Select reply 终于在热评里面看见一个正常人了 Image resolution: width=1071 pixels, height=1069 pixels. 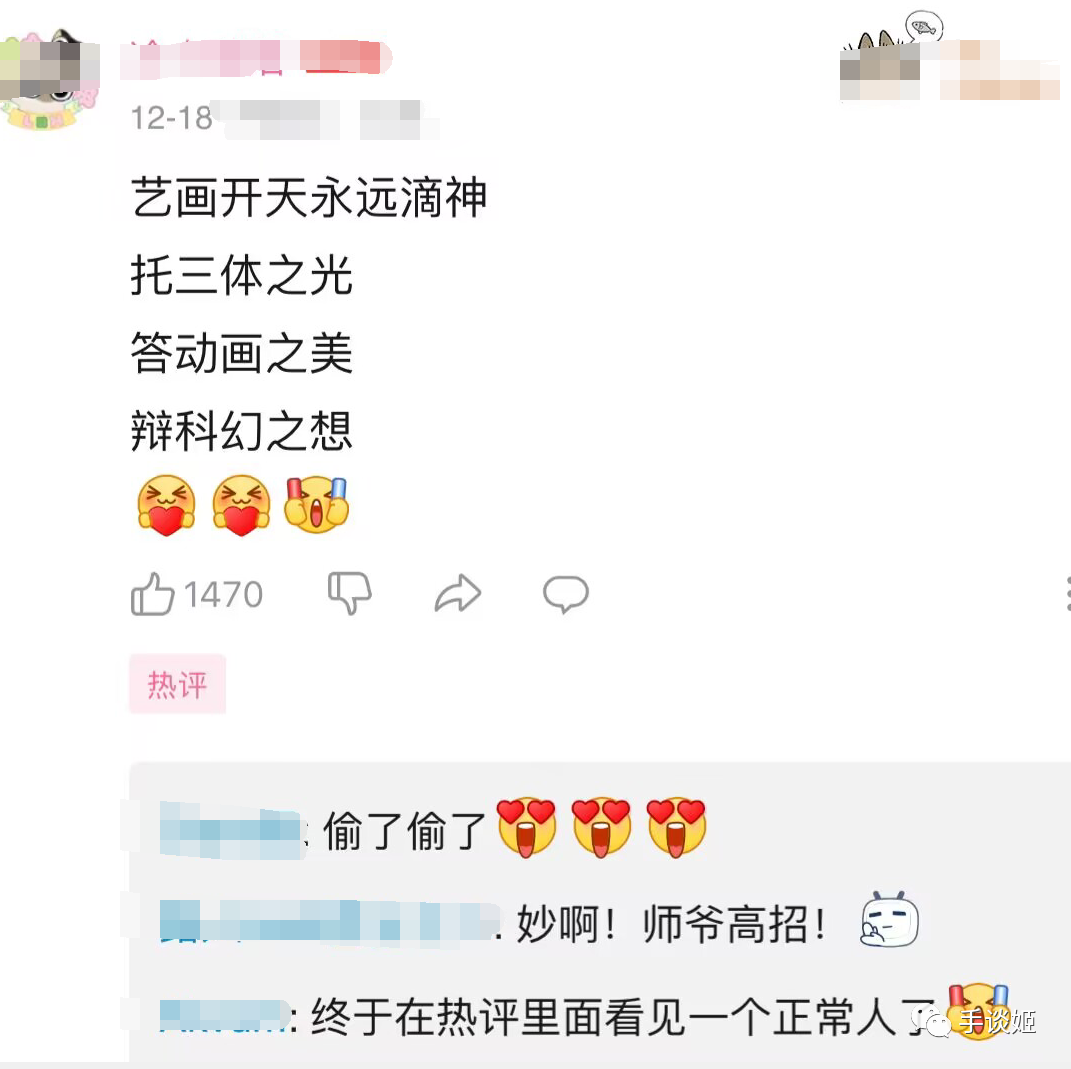[x=623, y=1017]
